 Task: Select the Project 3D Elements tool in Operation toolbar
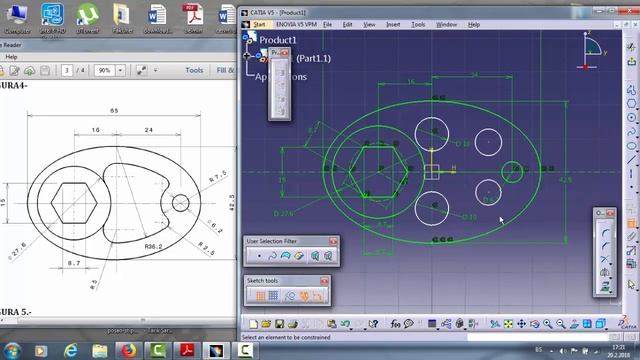click(x=604, y=286)
